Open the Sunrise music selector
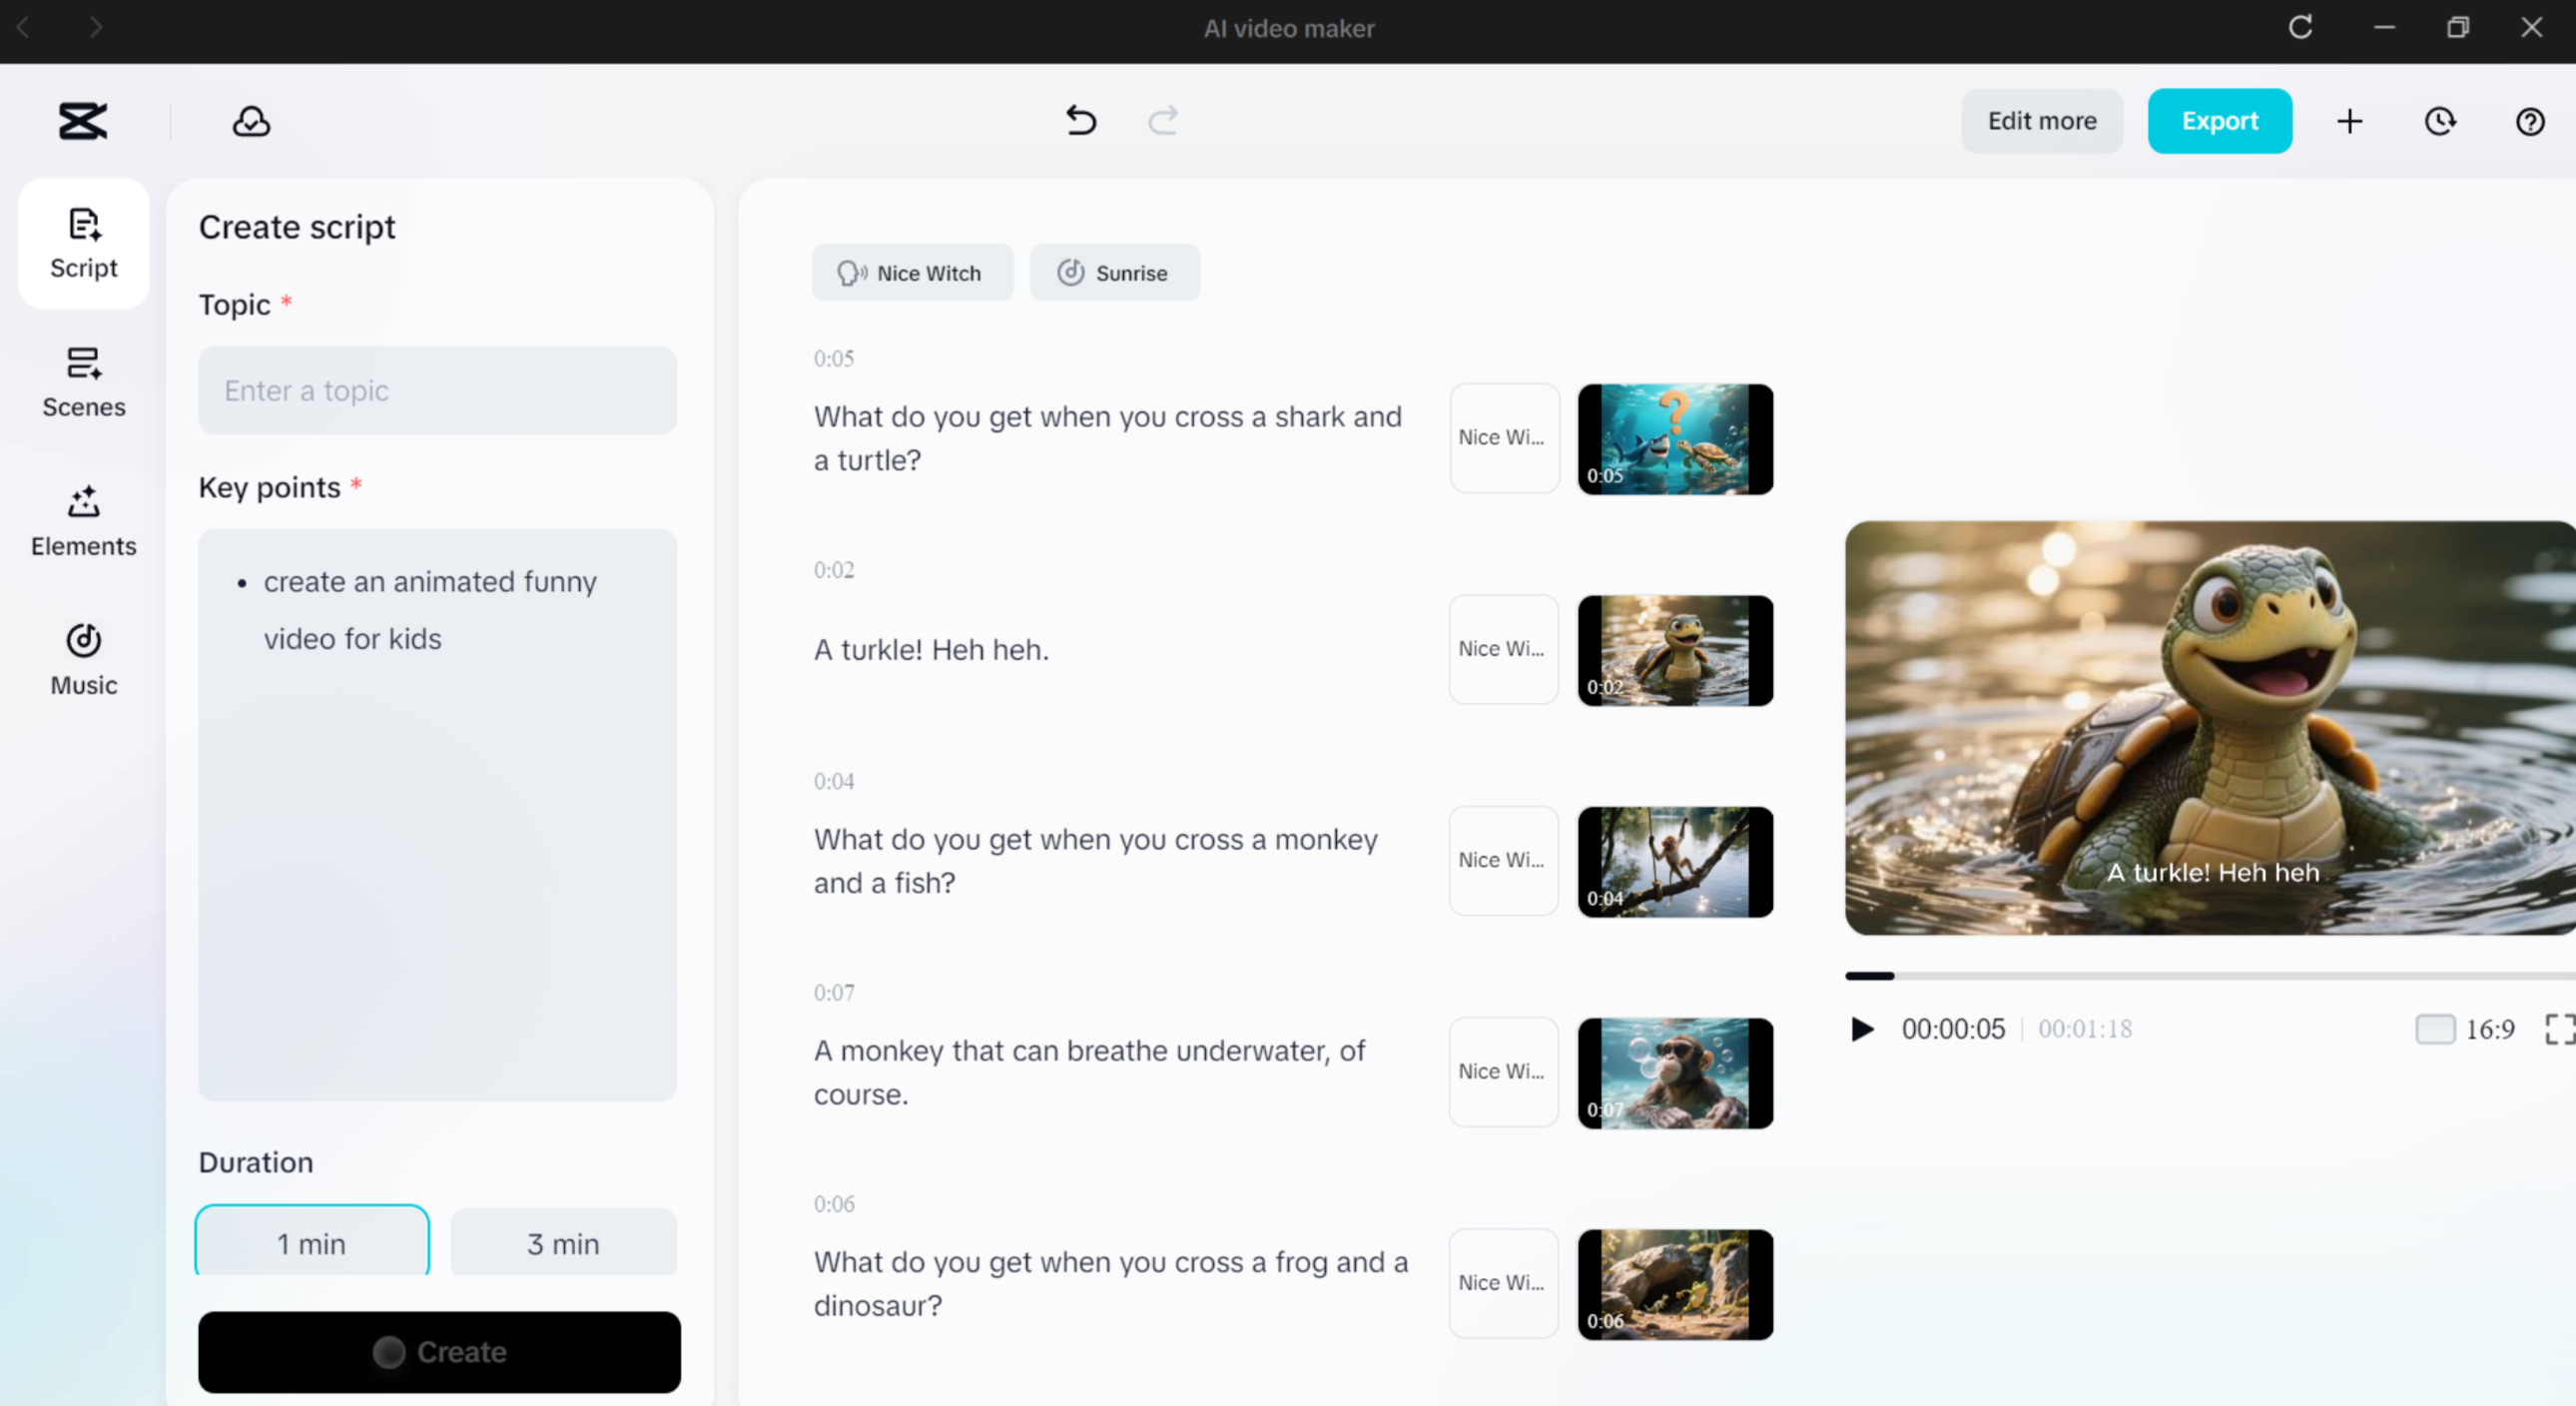 (x=1115, y=272)
